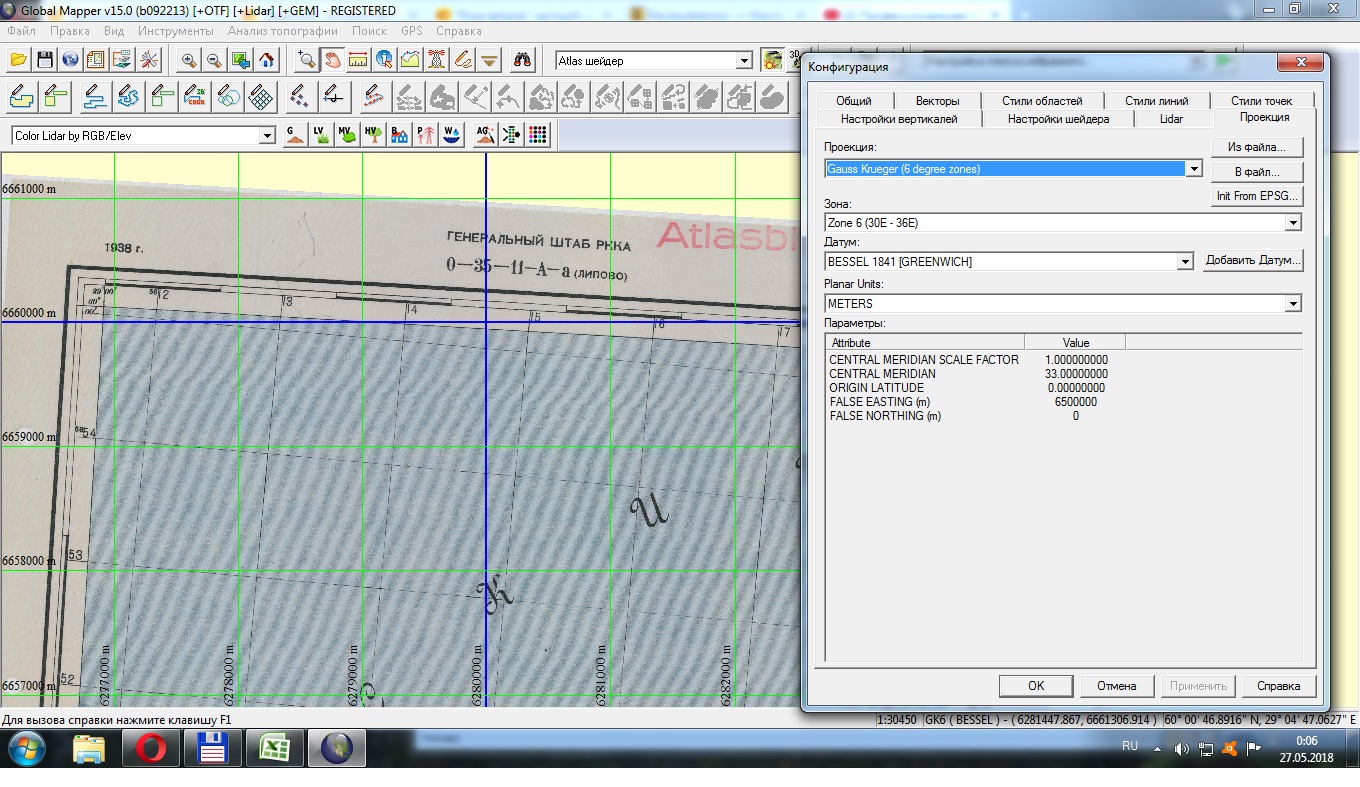Click the Open file folder icon
The image size is (1360, 787).
(x=18, y=60)
